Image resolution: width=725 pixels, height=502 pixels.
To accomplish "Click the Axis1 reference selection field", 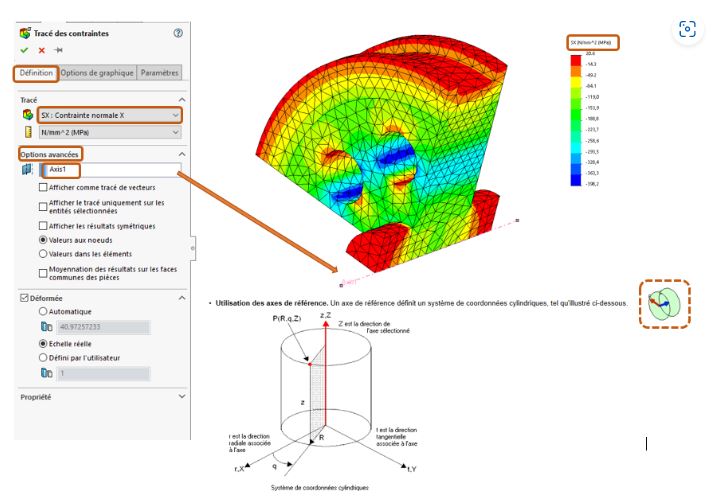I will (x=111, y=170).
